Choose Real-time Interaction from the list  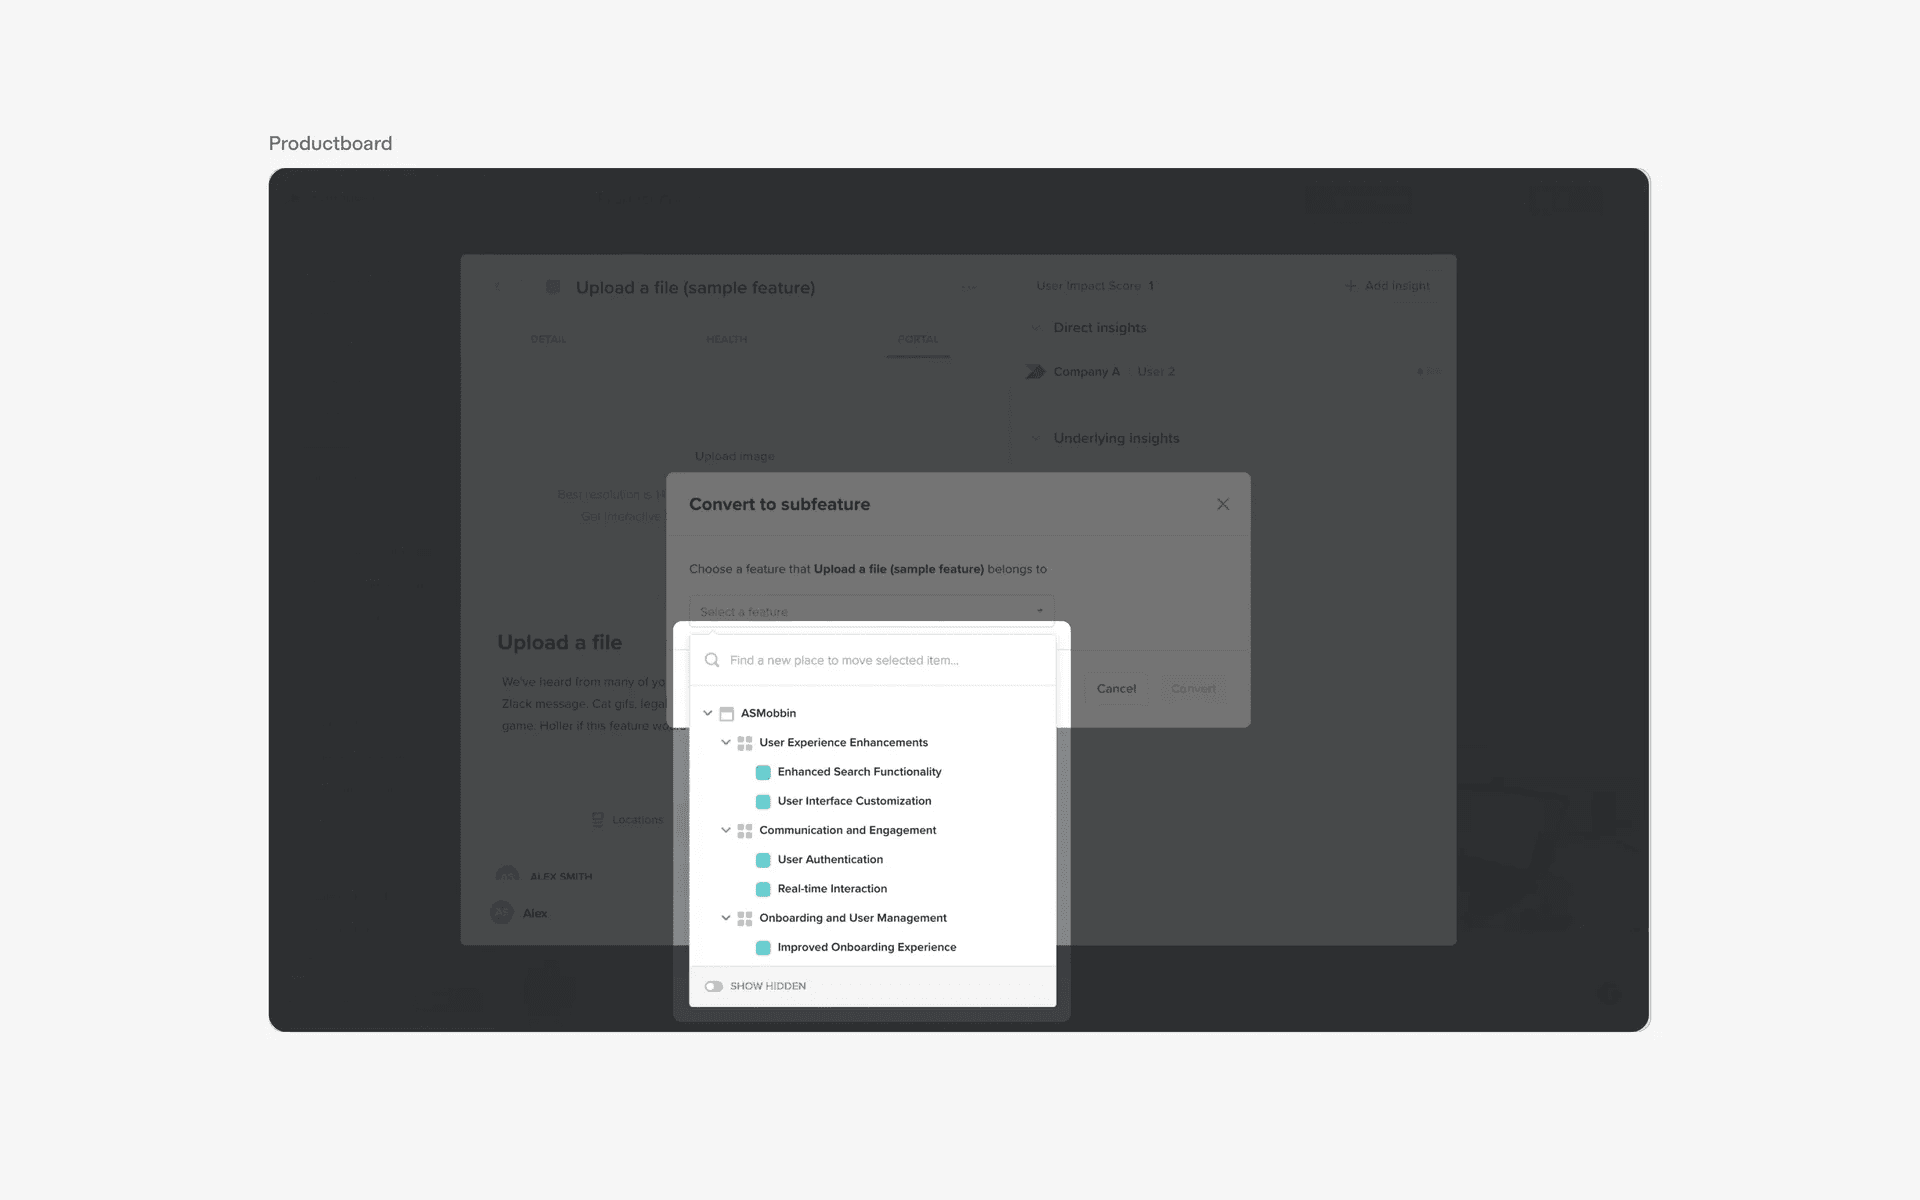click(832, 889)
